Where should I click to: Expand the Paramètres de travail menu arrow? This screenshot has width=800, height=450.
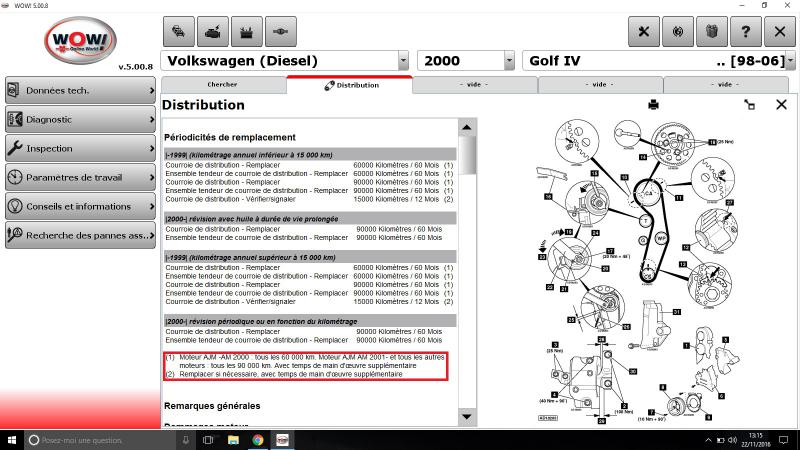152,178
